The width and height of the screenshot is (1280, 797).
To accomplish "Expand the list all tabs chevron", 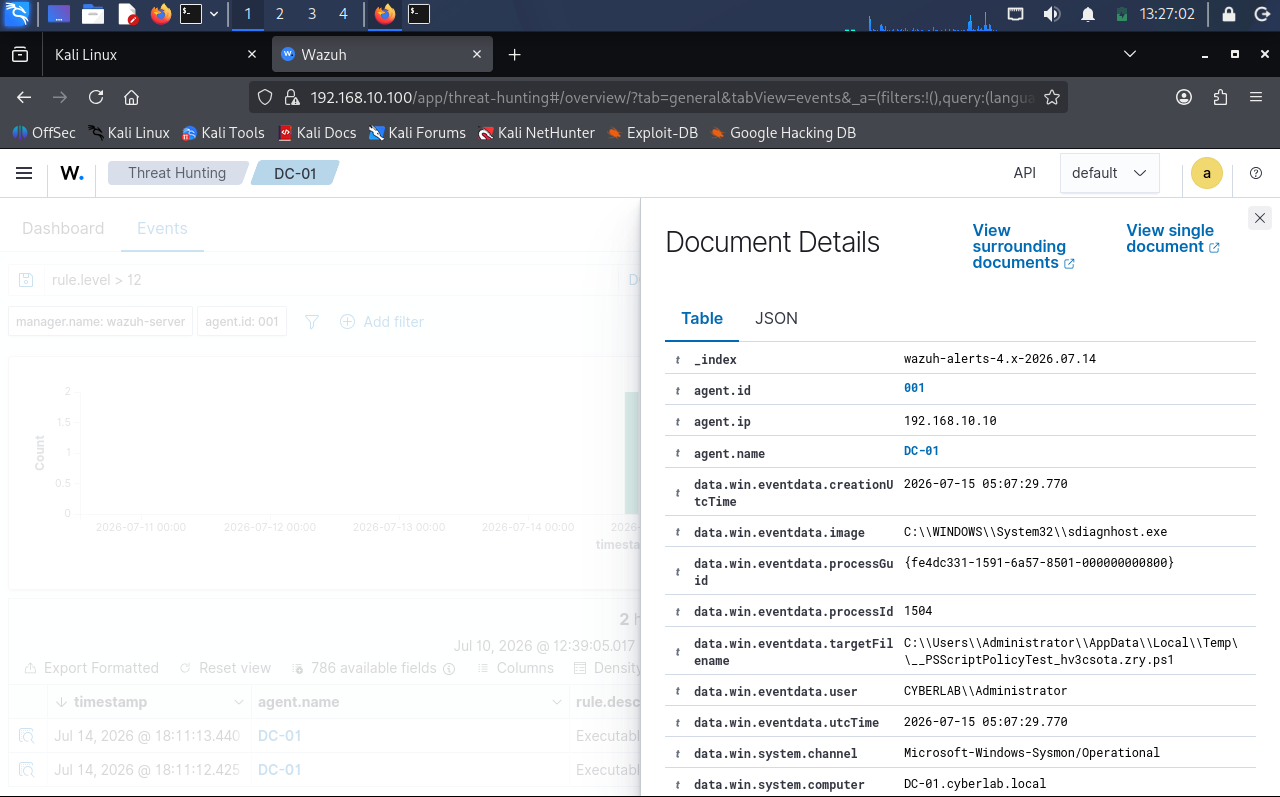I will point(1130,54).
